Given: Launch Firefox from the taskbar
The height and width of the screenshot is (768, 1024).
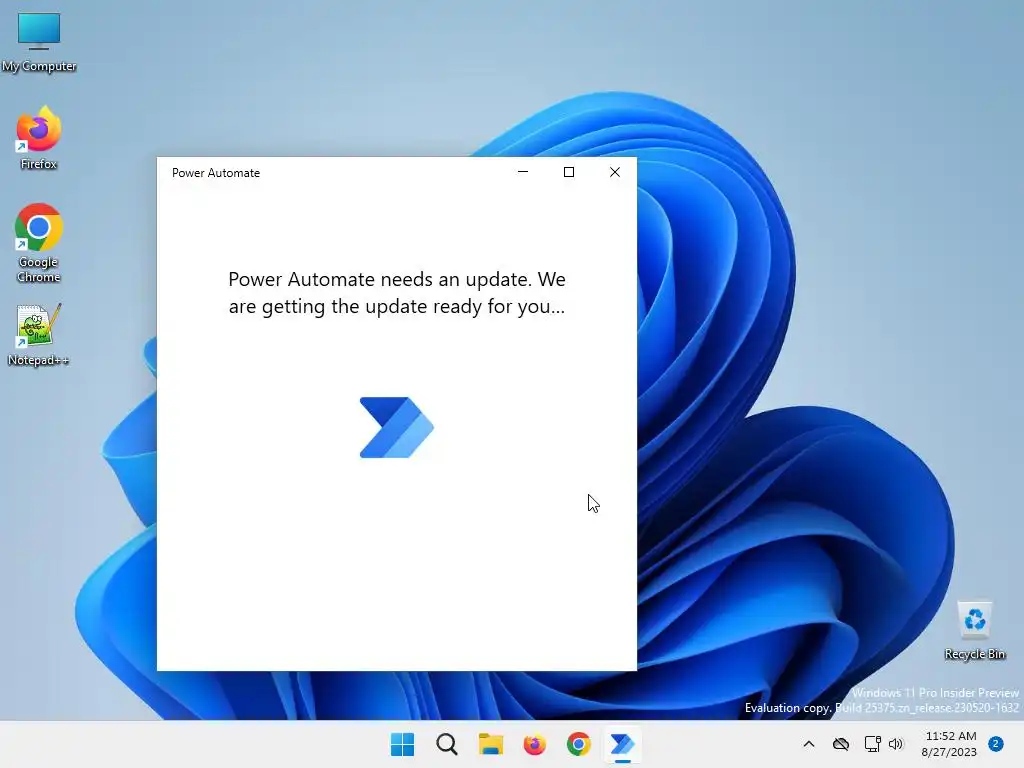Looking at the screenshot, I should (534, 744).
